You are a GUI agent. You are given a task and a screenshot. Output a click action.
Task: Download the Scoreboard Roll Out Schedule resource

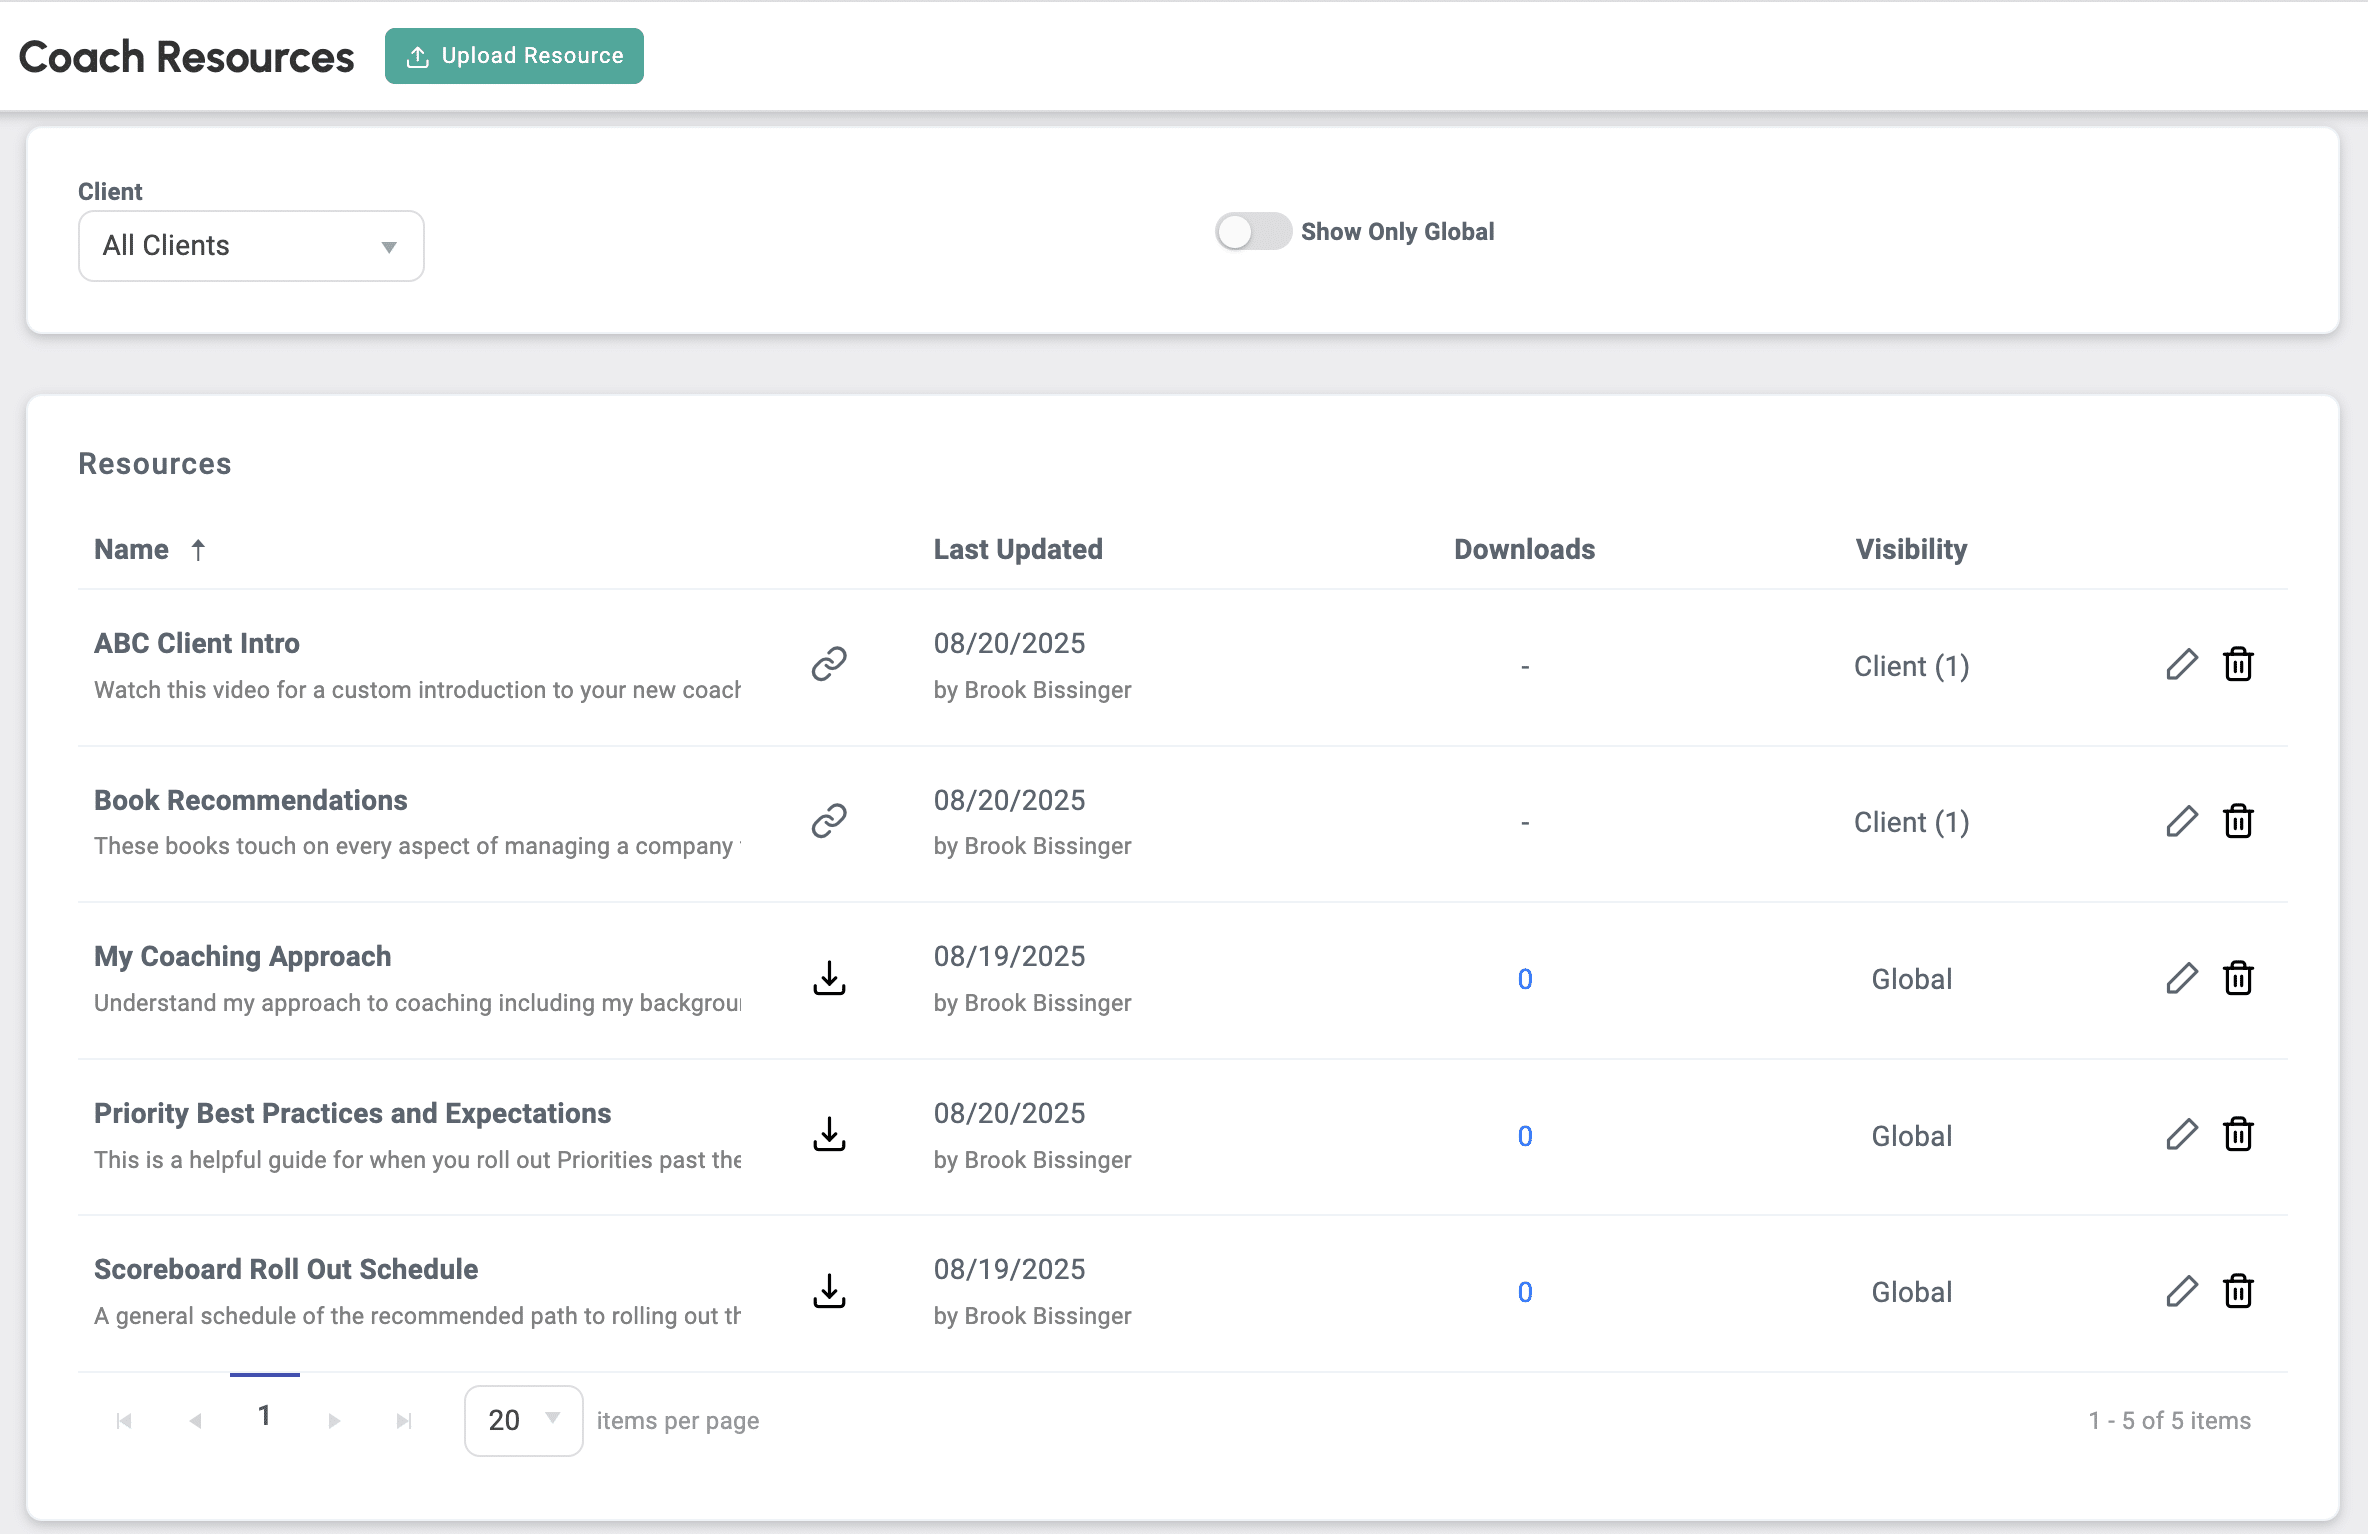tap(829, 1291)
